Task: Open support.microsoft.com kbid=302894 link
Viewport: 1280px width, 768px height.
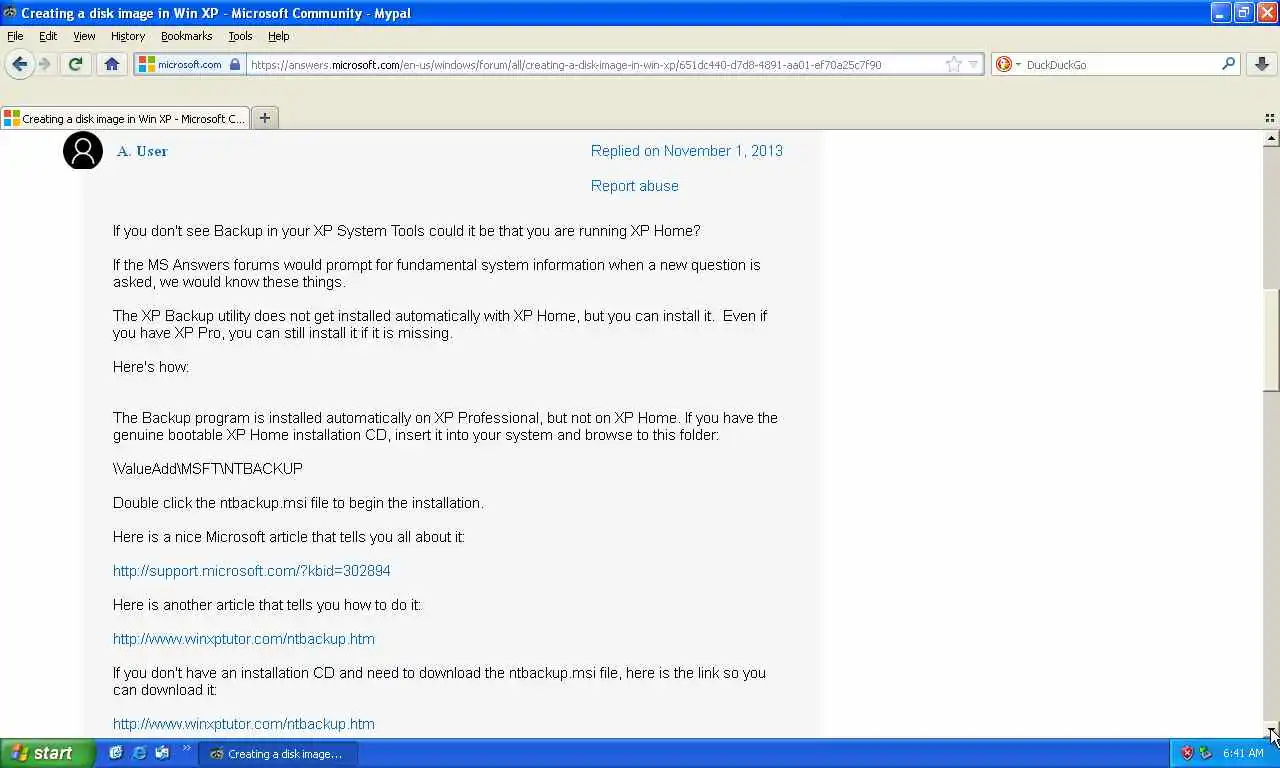Action: (x=251, y=571)
